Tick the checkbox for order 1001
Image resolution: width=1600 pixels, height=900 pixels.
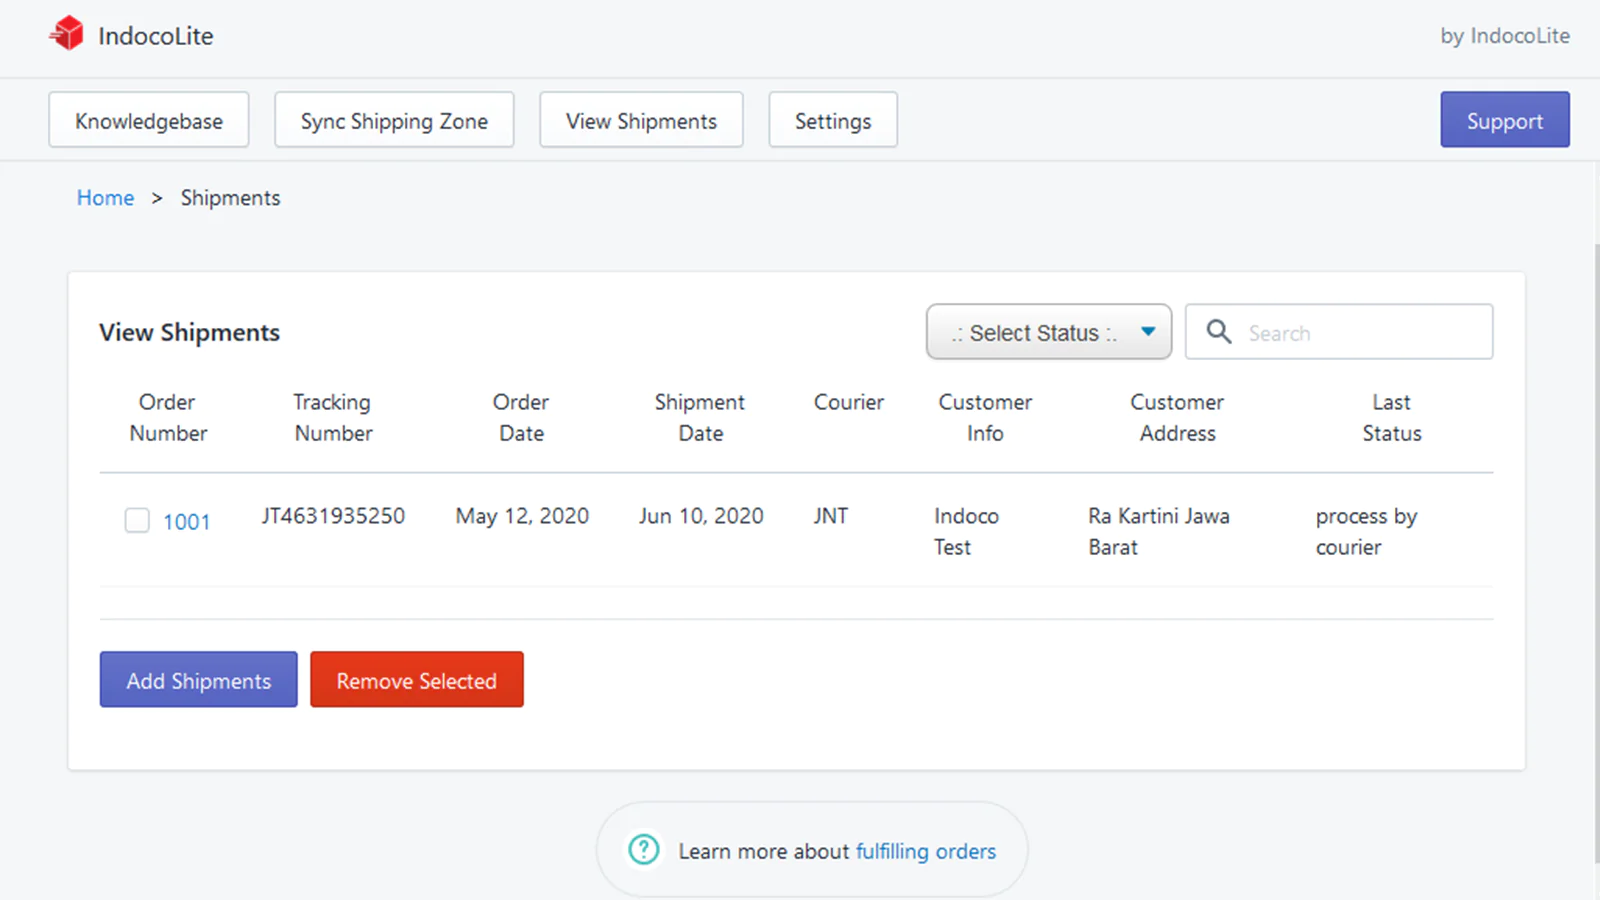(137, 520)
